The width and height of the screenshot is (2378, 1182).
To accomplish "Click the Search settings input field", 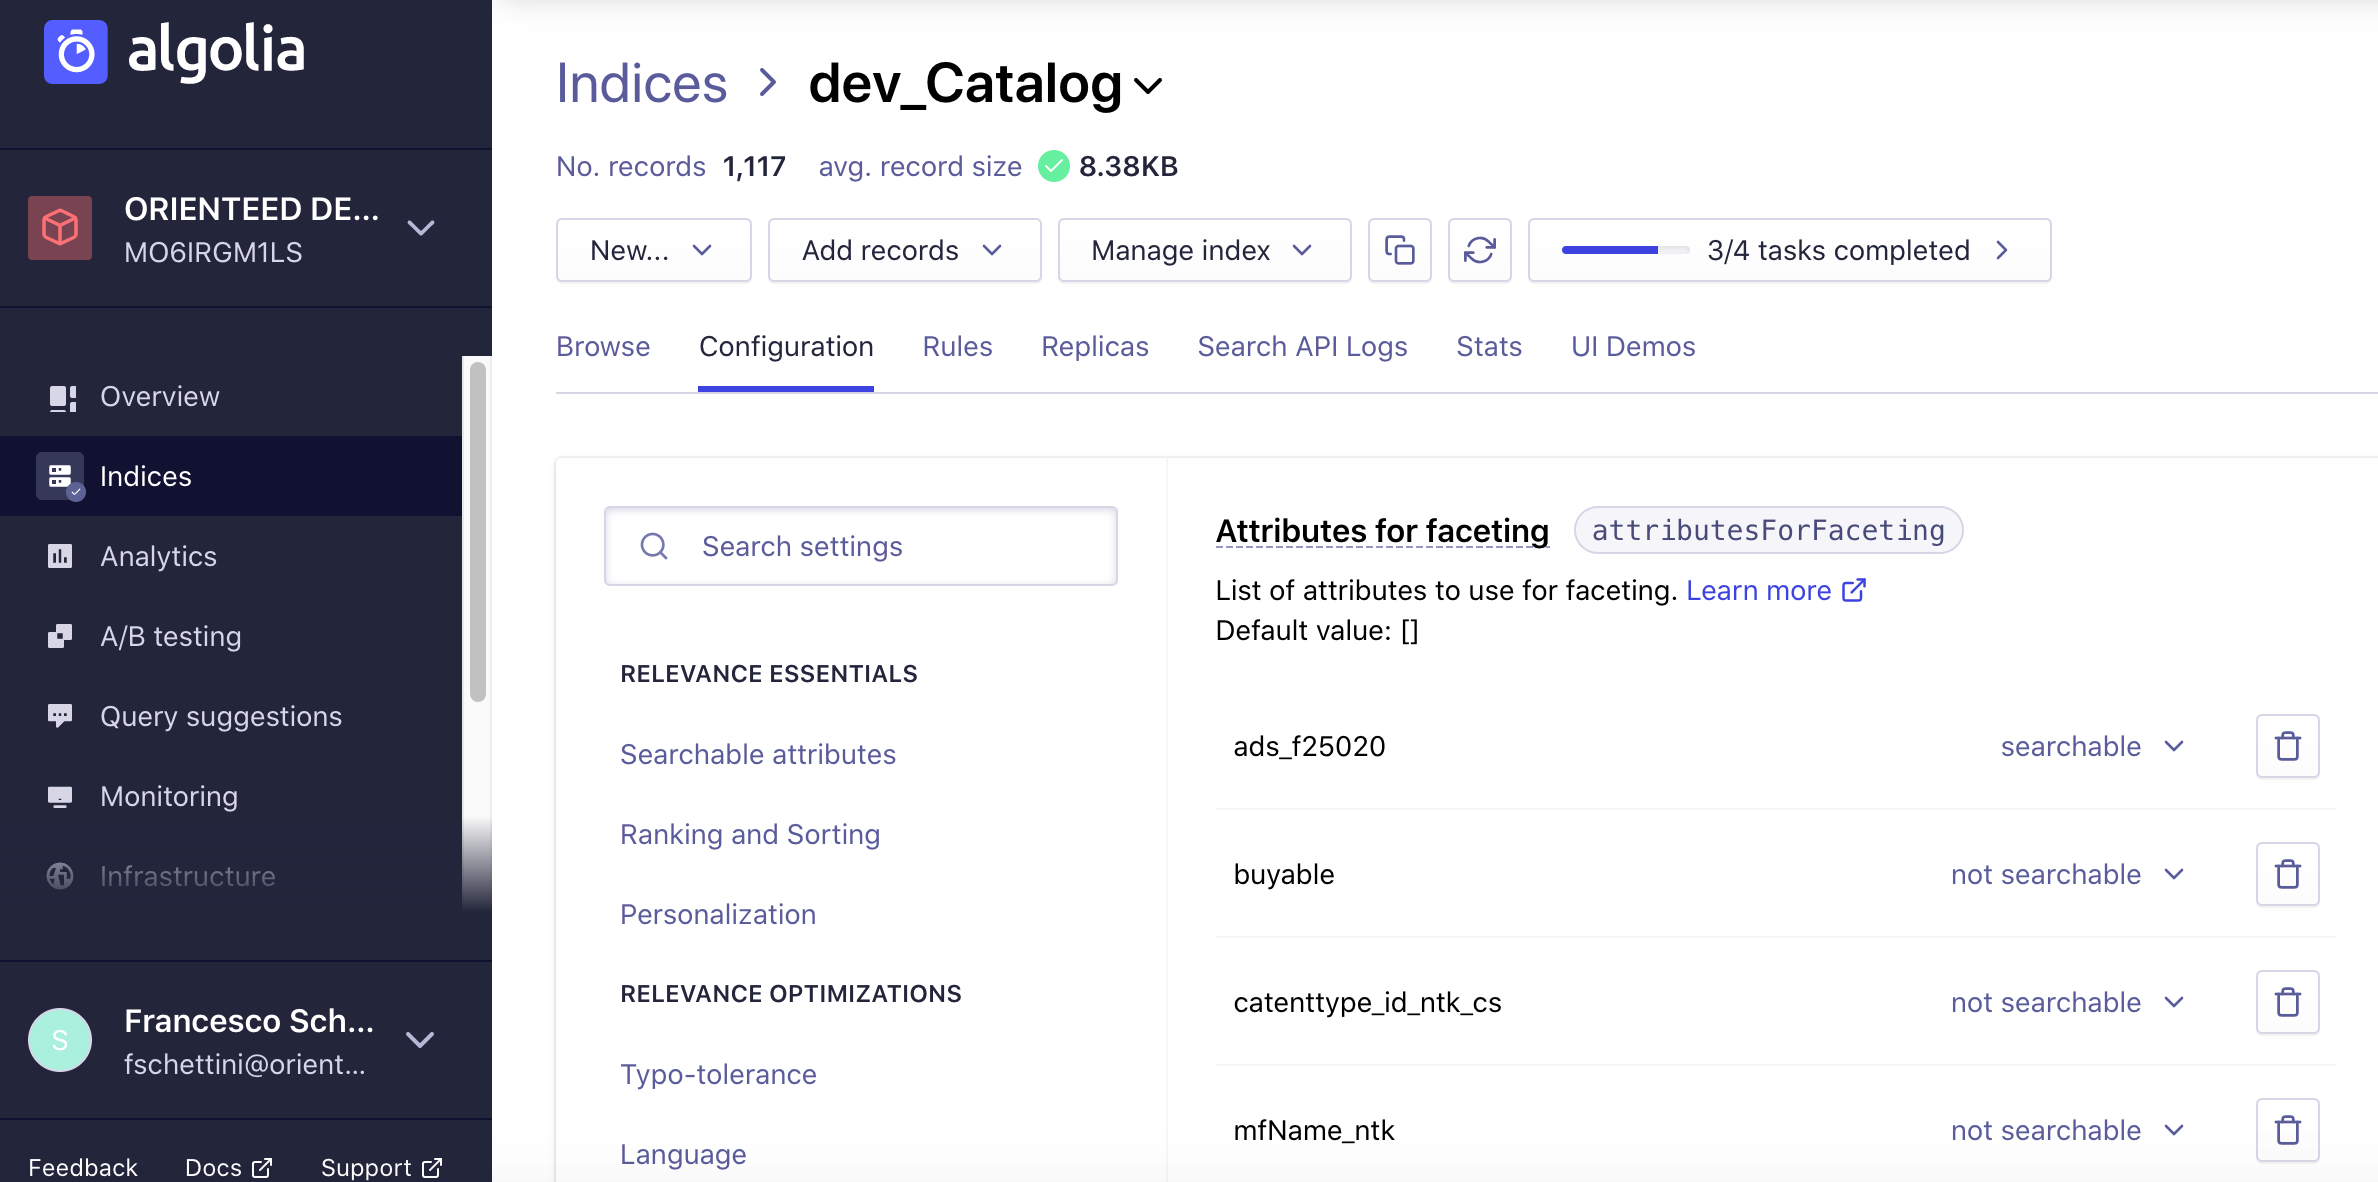I will point(860,546).
